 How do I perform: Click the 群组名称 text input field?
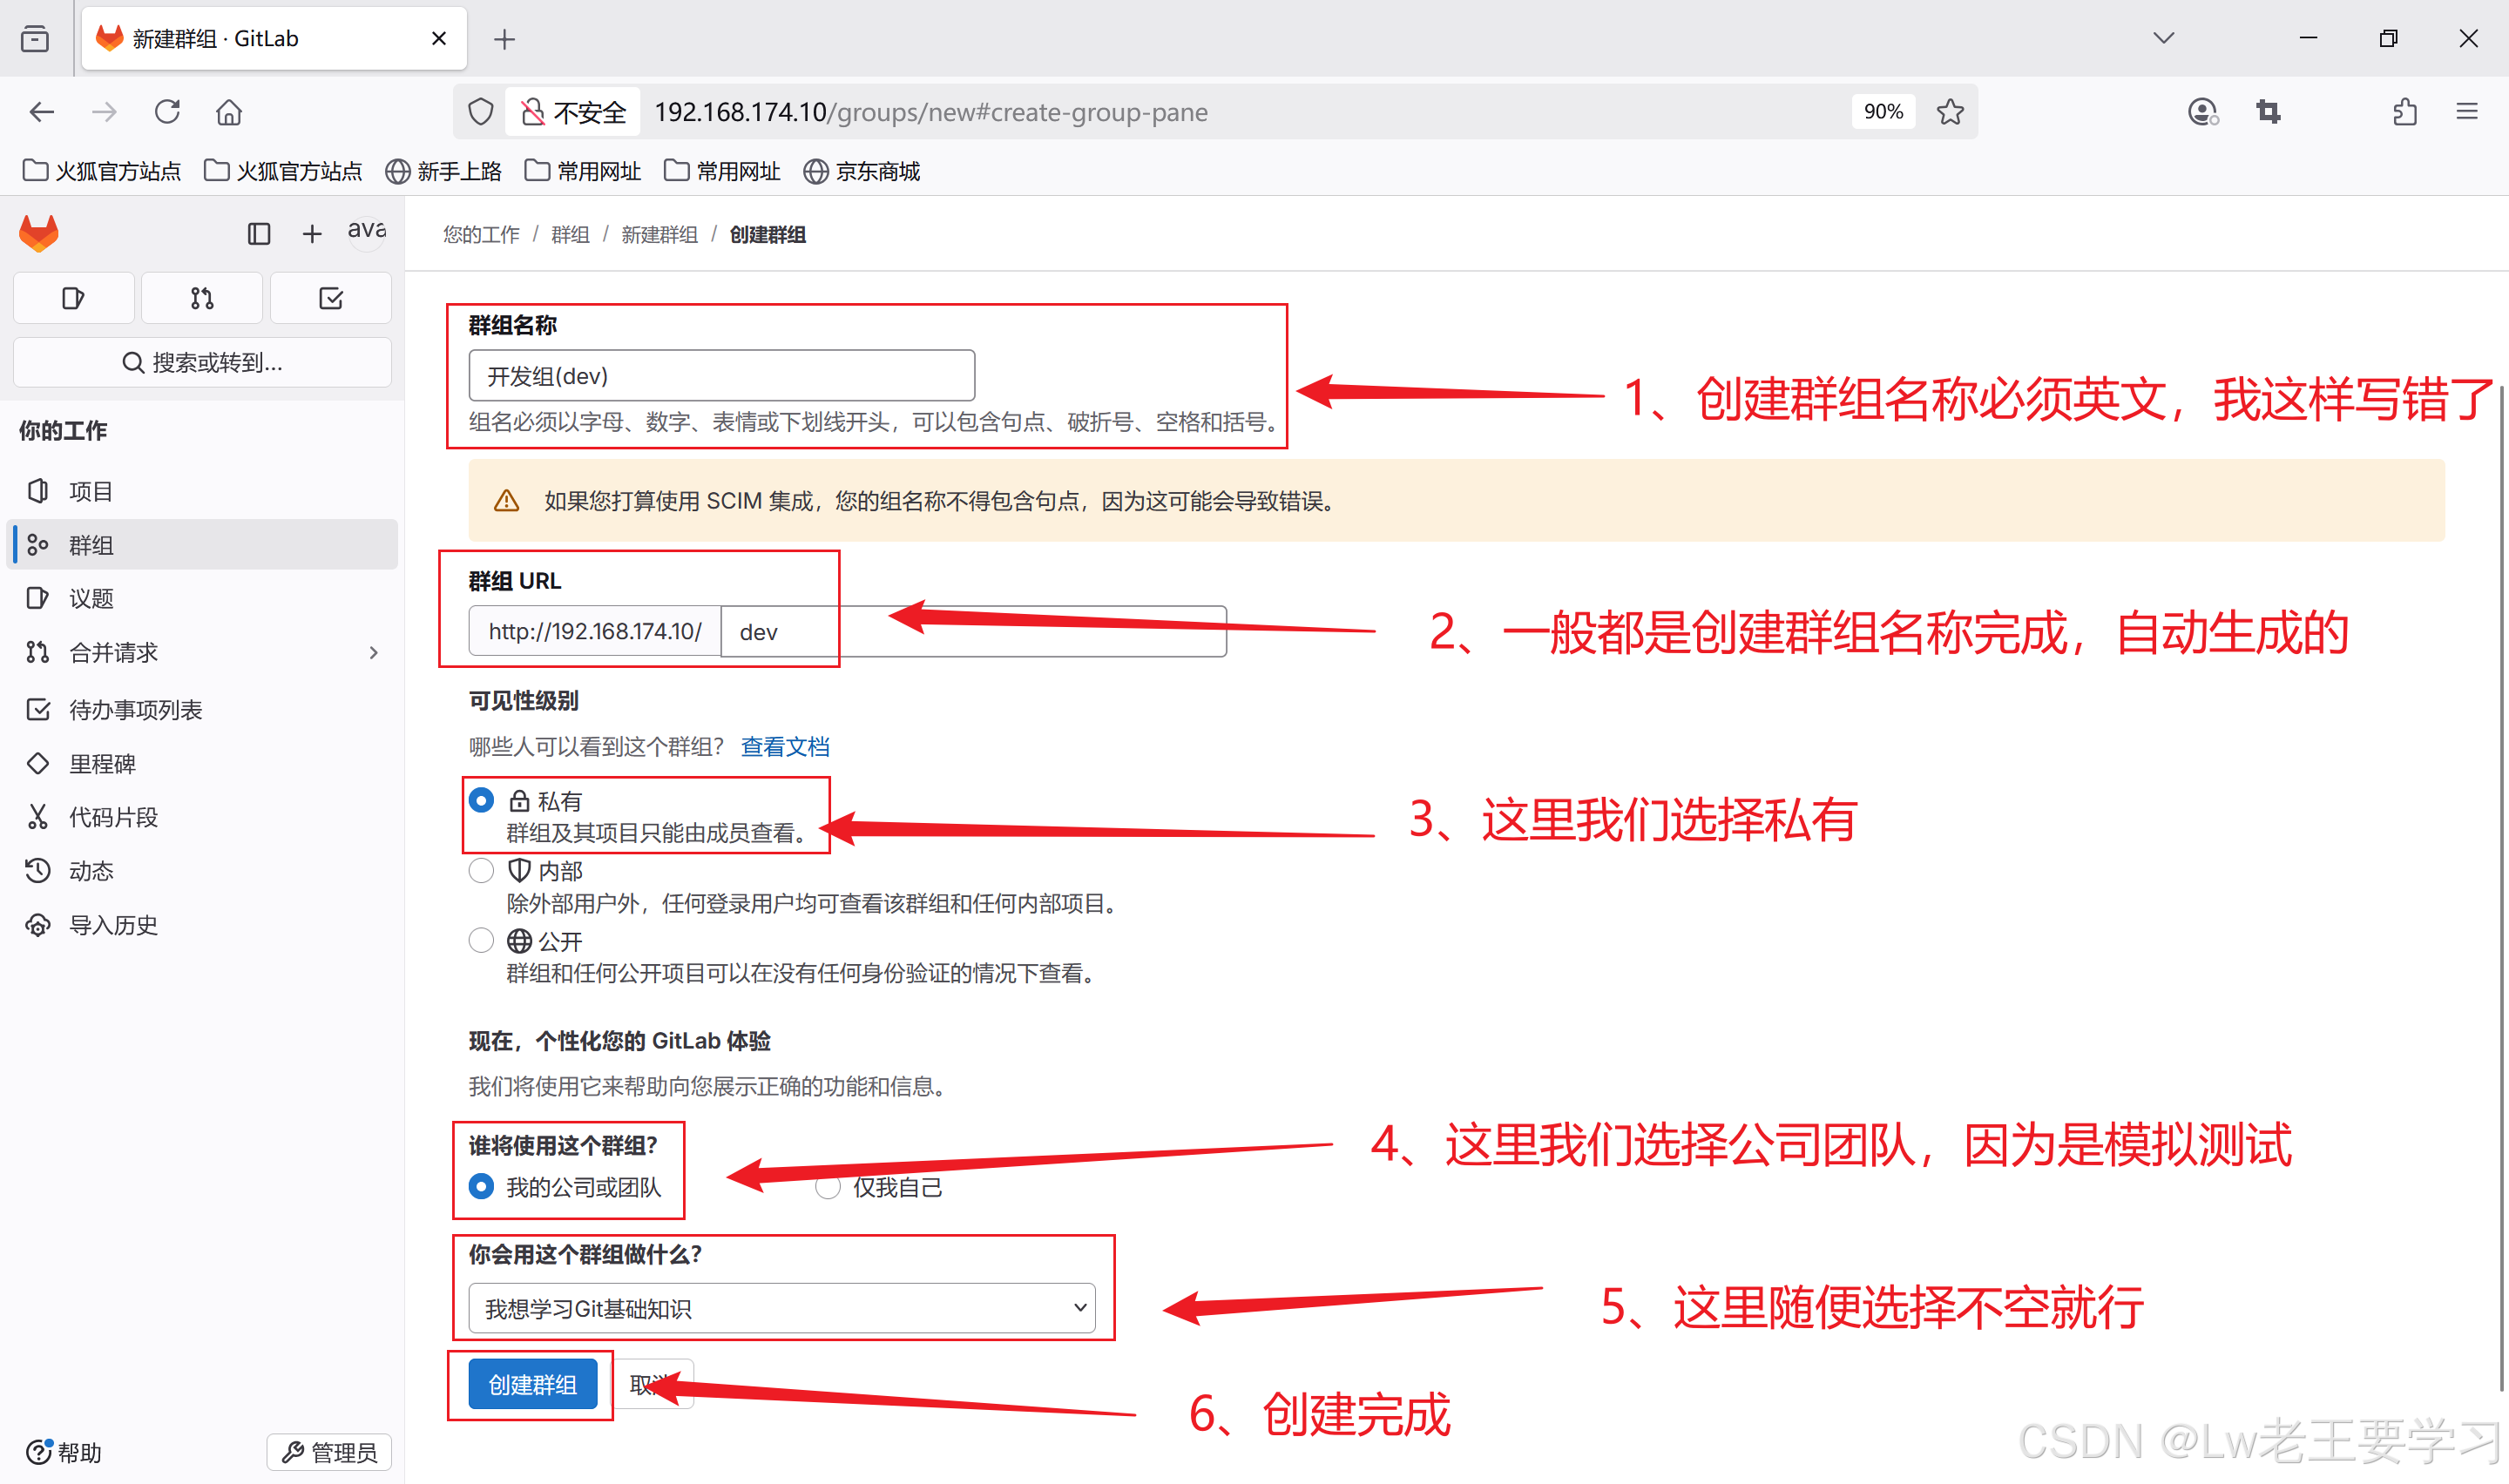721,376
